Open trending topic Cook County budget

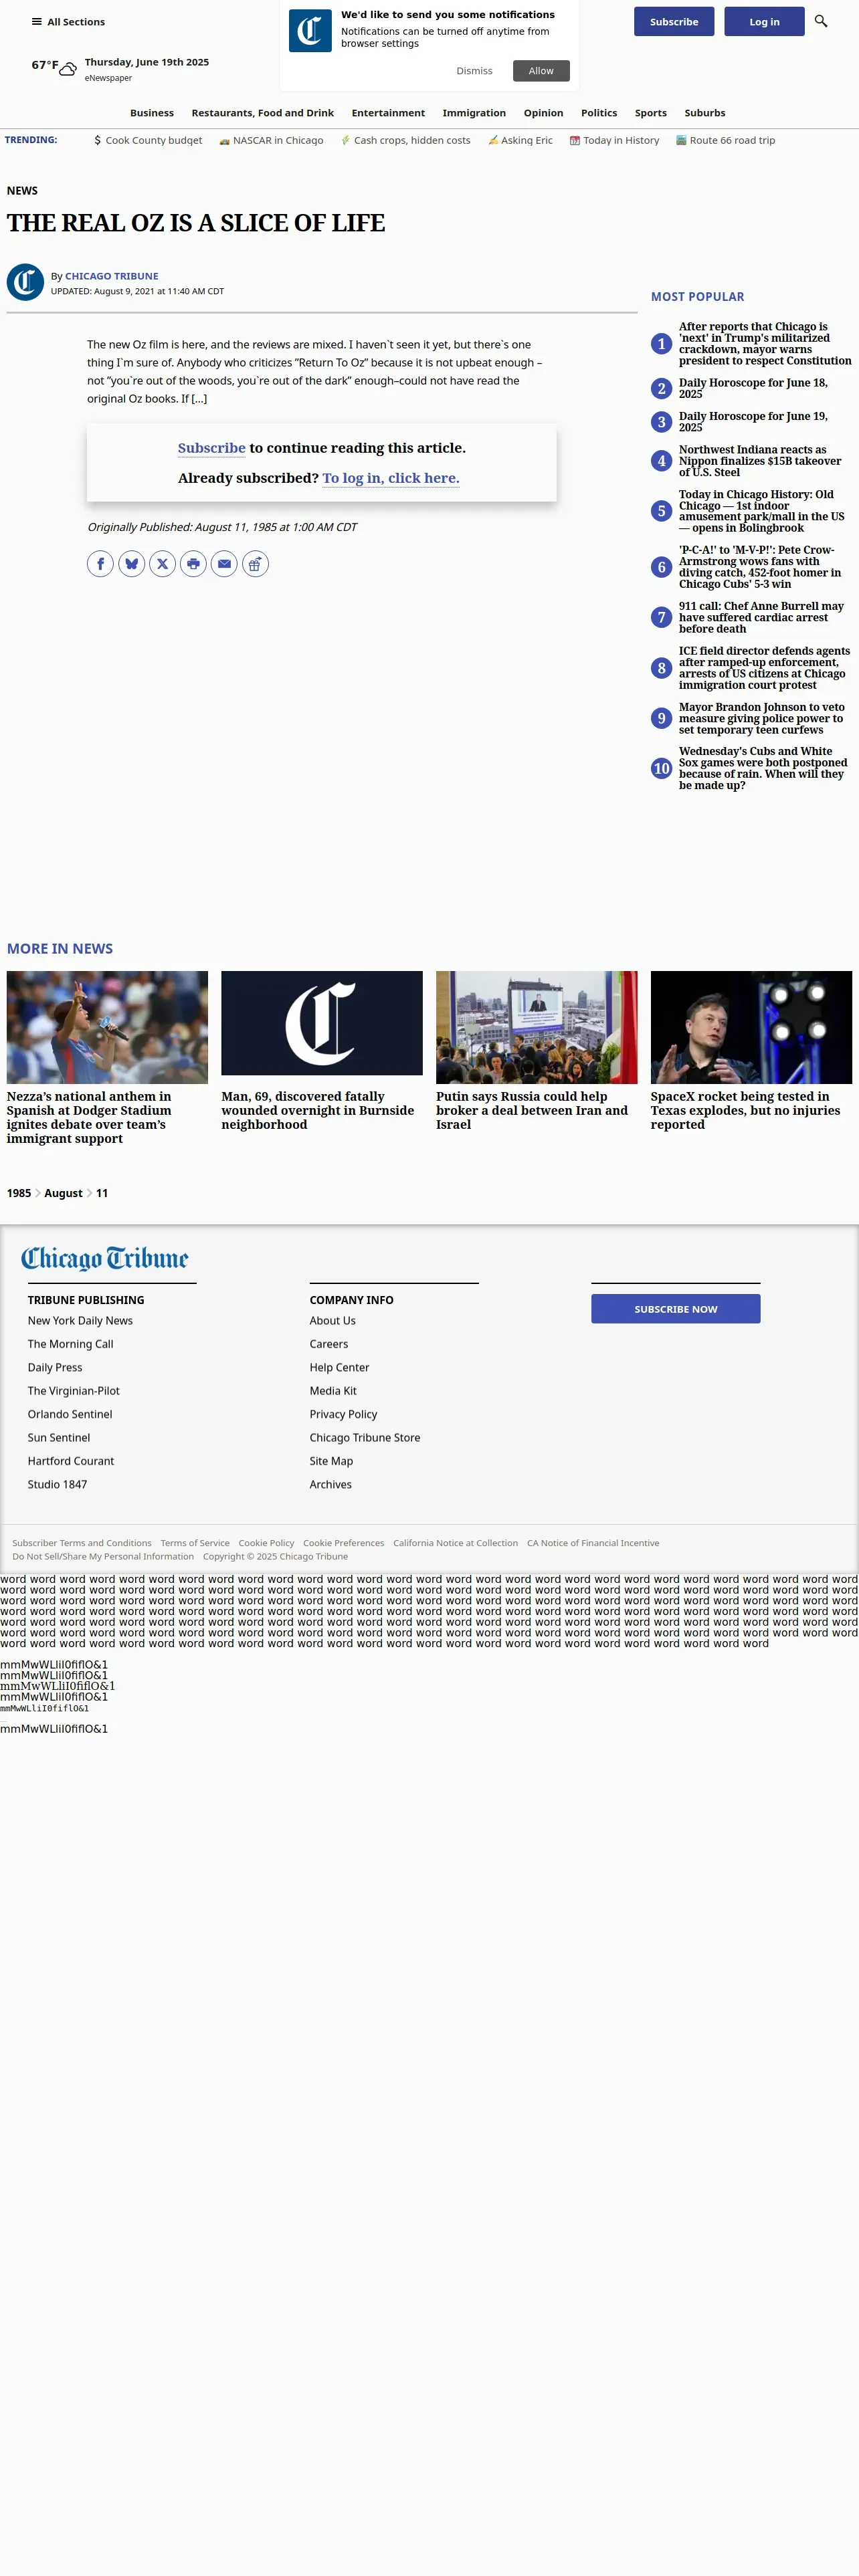pos(148,141)
